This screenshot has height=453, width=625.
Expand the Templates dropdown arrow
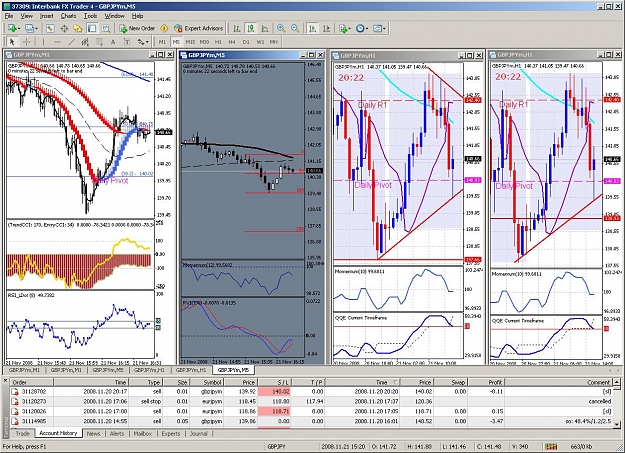(384, 28)
